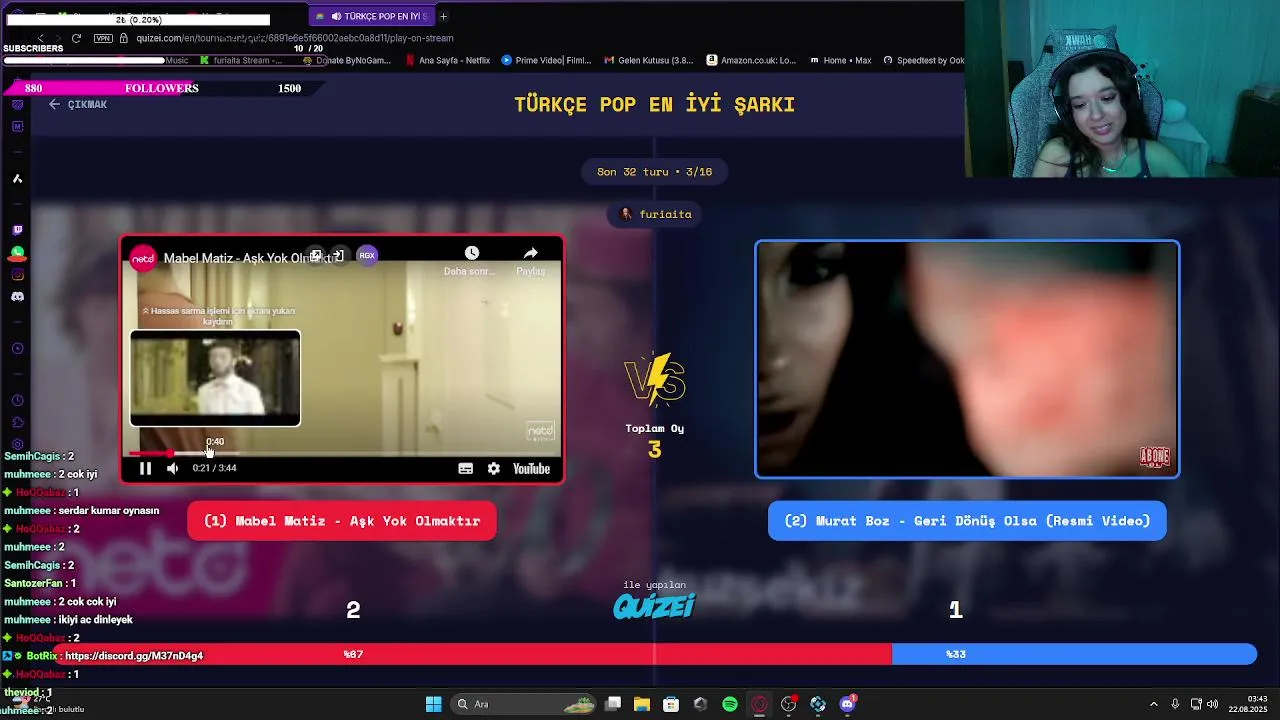The image size is (1280, 720).
Task: Pause the Mabel Matiz YouTube video
Action: (x=145, y=468)
